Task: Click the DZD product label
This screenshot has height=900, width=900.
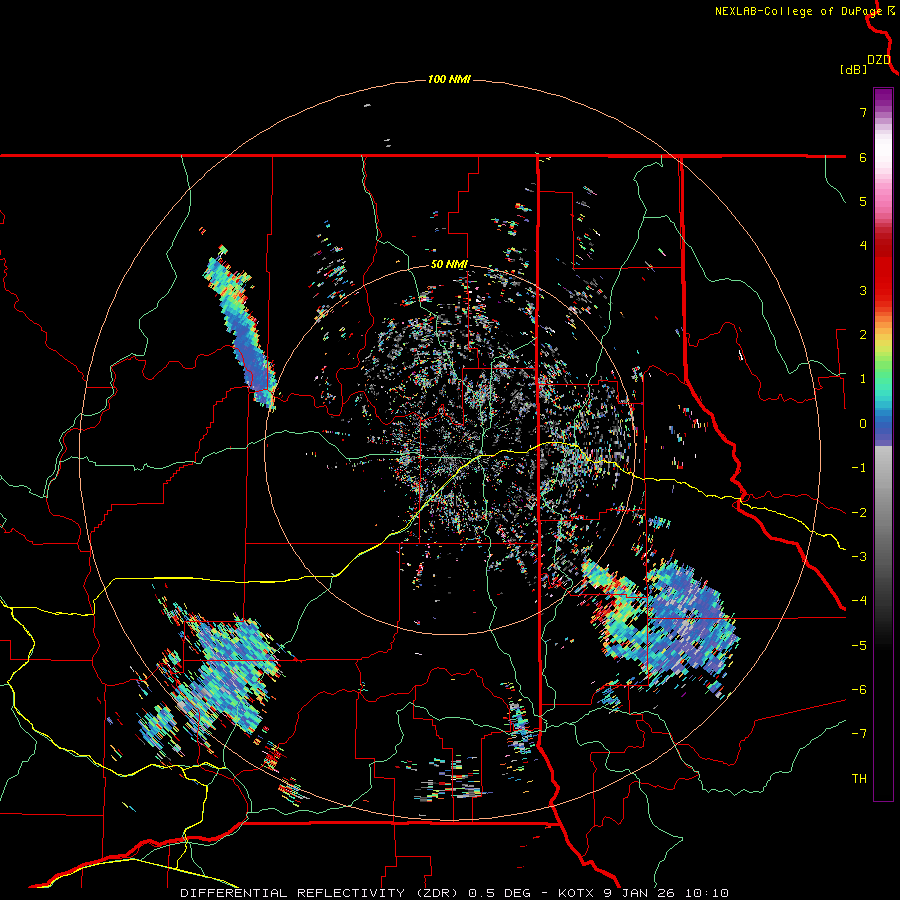Action: (879, 60)
